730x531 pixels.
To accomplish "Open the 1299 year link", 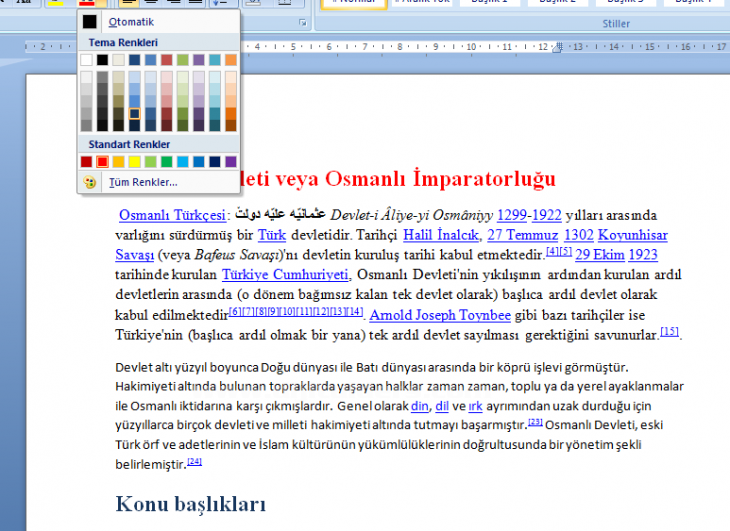I will 512,215.
